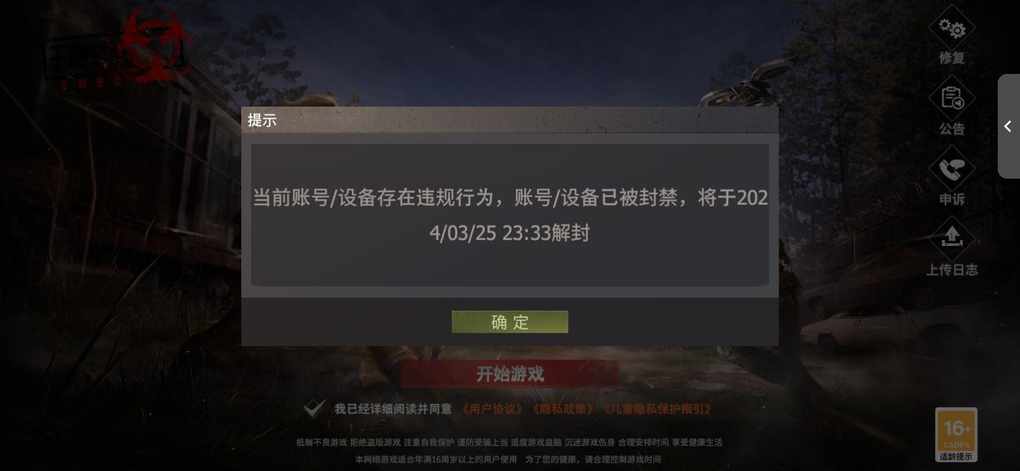Confirm the dialog with 确定 button
Image resolution: width=1020 pixels, height=471 pixels.
[x=510, y=322]
